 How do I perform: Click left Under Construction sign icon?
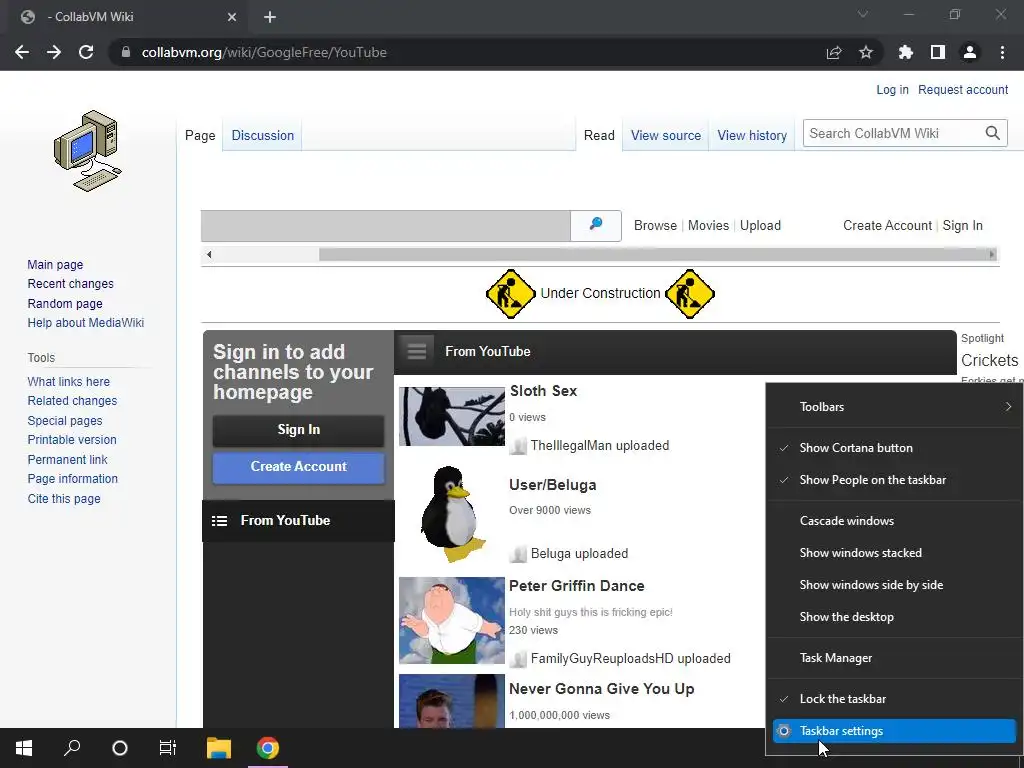coord(511,294)
